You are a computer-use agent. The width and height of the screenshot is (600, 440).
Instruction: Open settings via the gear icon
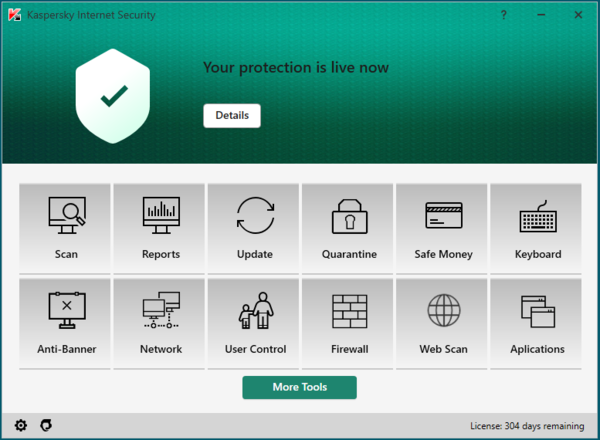click(21, 425)
